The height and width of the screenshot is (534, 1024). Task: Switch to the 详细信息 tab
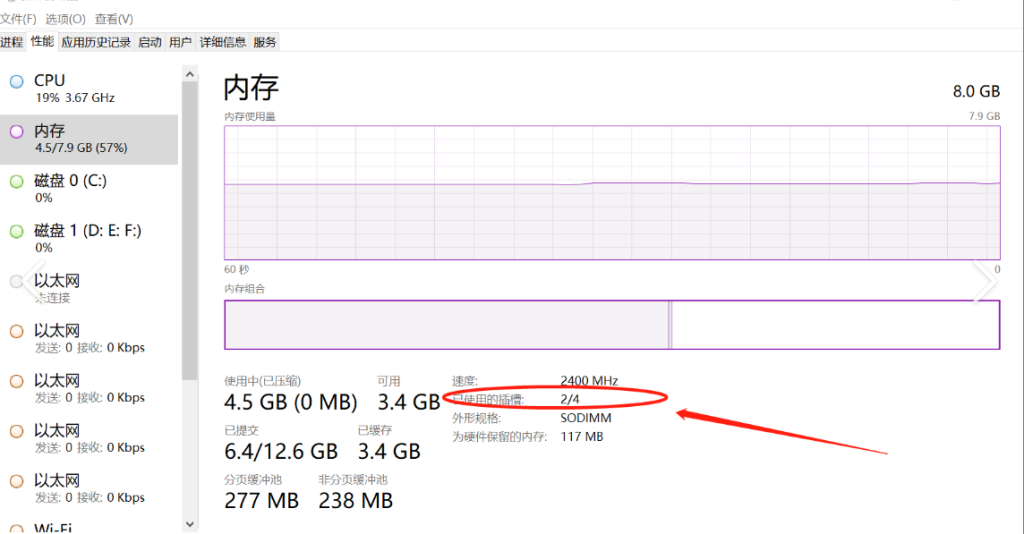click(x=223, y=42)
